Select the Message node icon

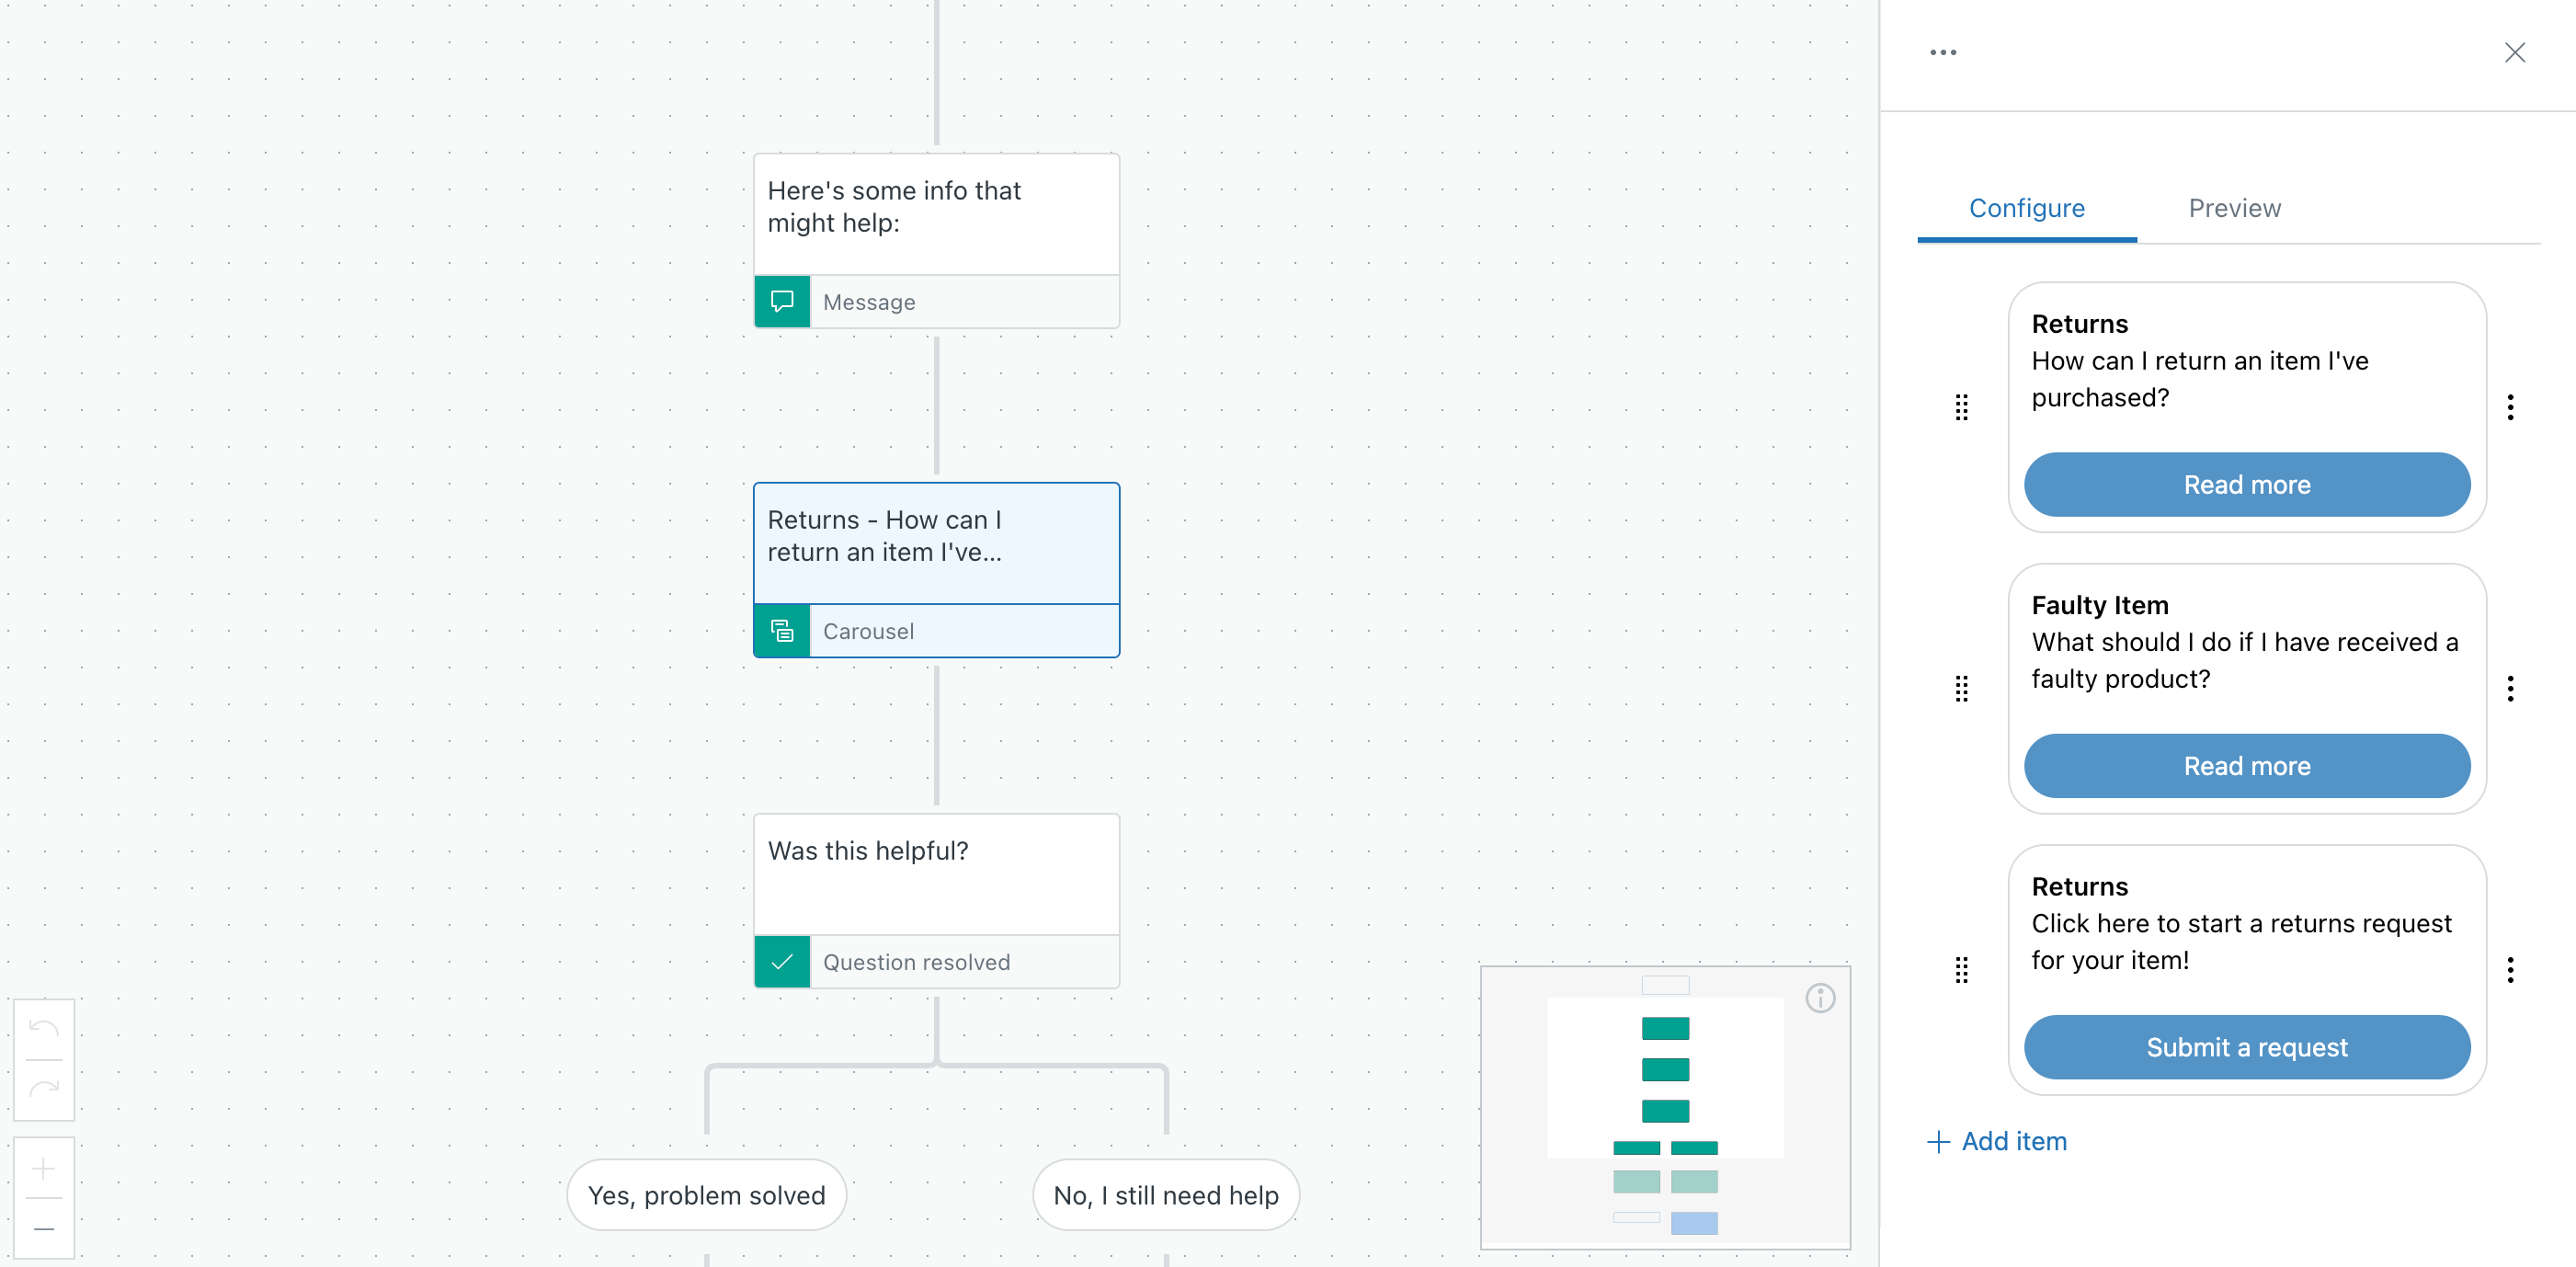[781, 301]
